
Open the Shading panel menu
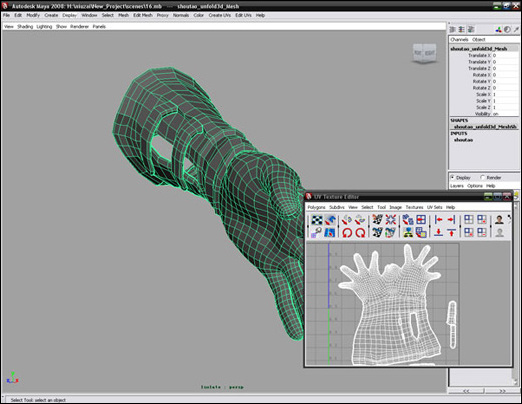coord(25,27)
